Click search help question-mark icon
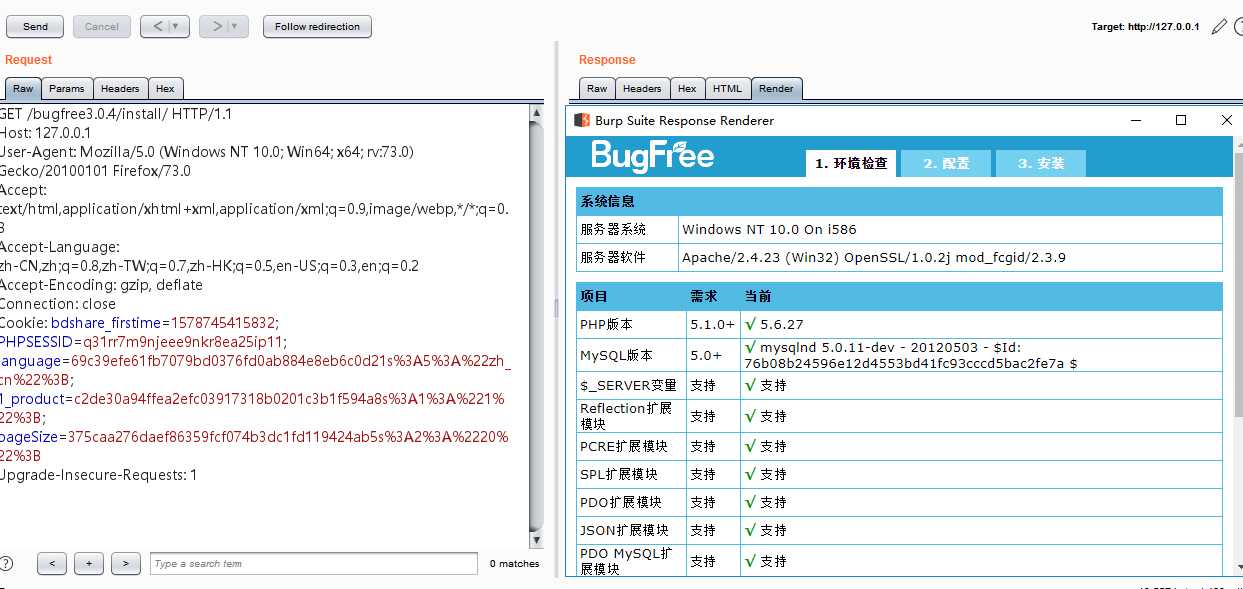This screenshot has height=589, width=1243. [7, 563]
